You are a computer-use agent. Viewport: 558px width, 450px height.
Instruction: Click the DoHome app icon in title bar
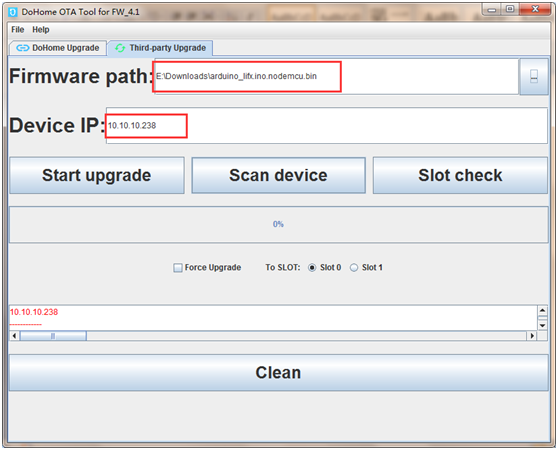click(13, 12)
